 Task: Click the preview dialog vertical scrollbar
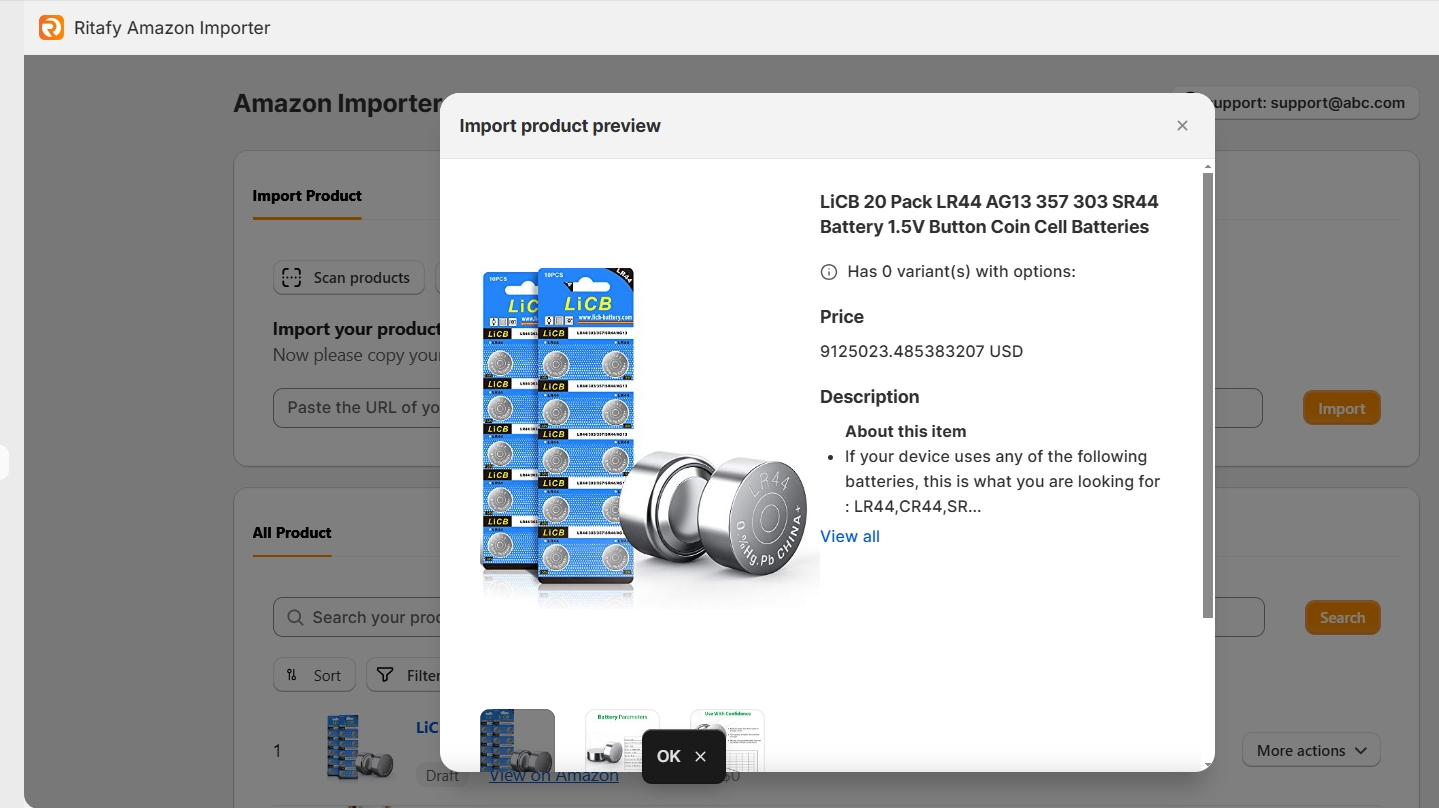click(1207, 400)
